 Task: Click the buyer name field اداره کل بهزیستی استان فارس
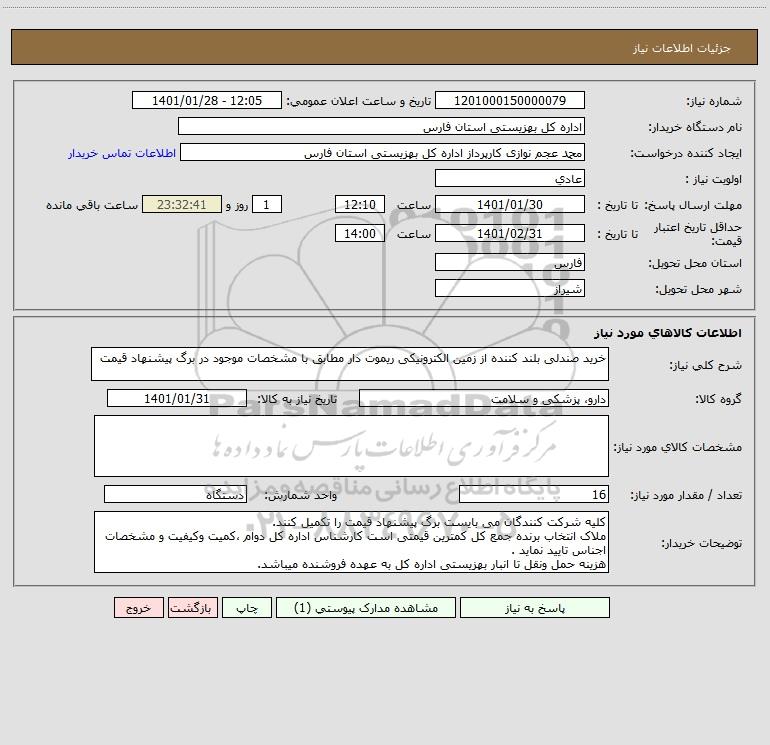coord(381,126)
